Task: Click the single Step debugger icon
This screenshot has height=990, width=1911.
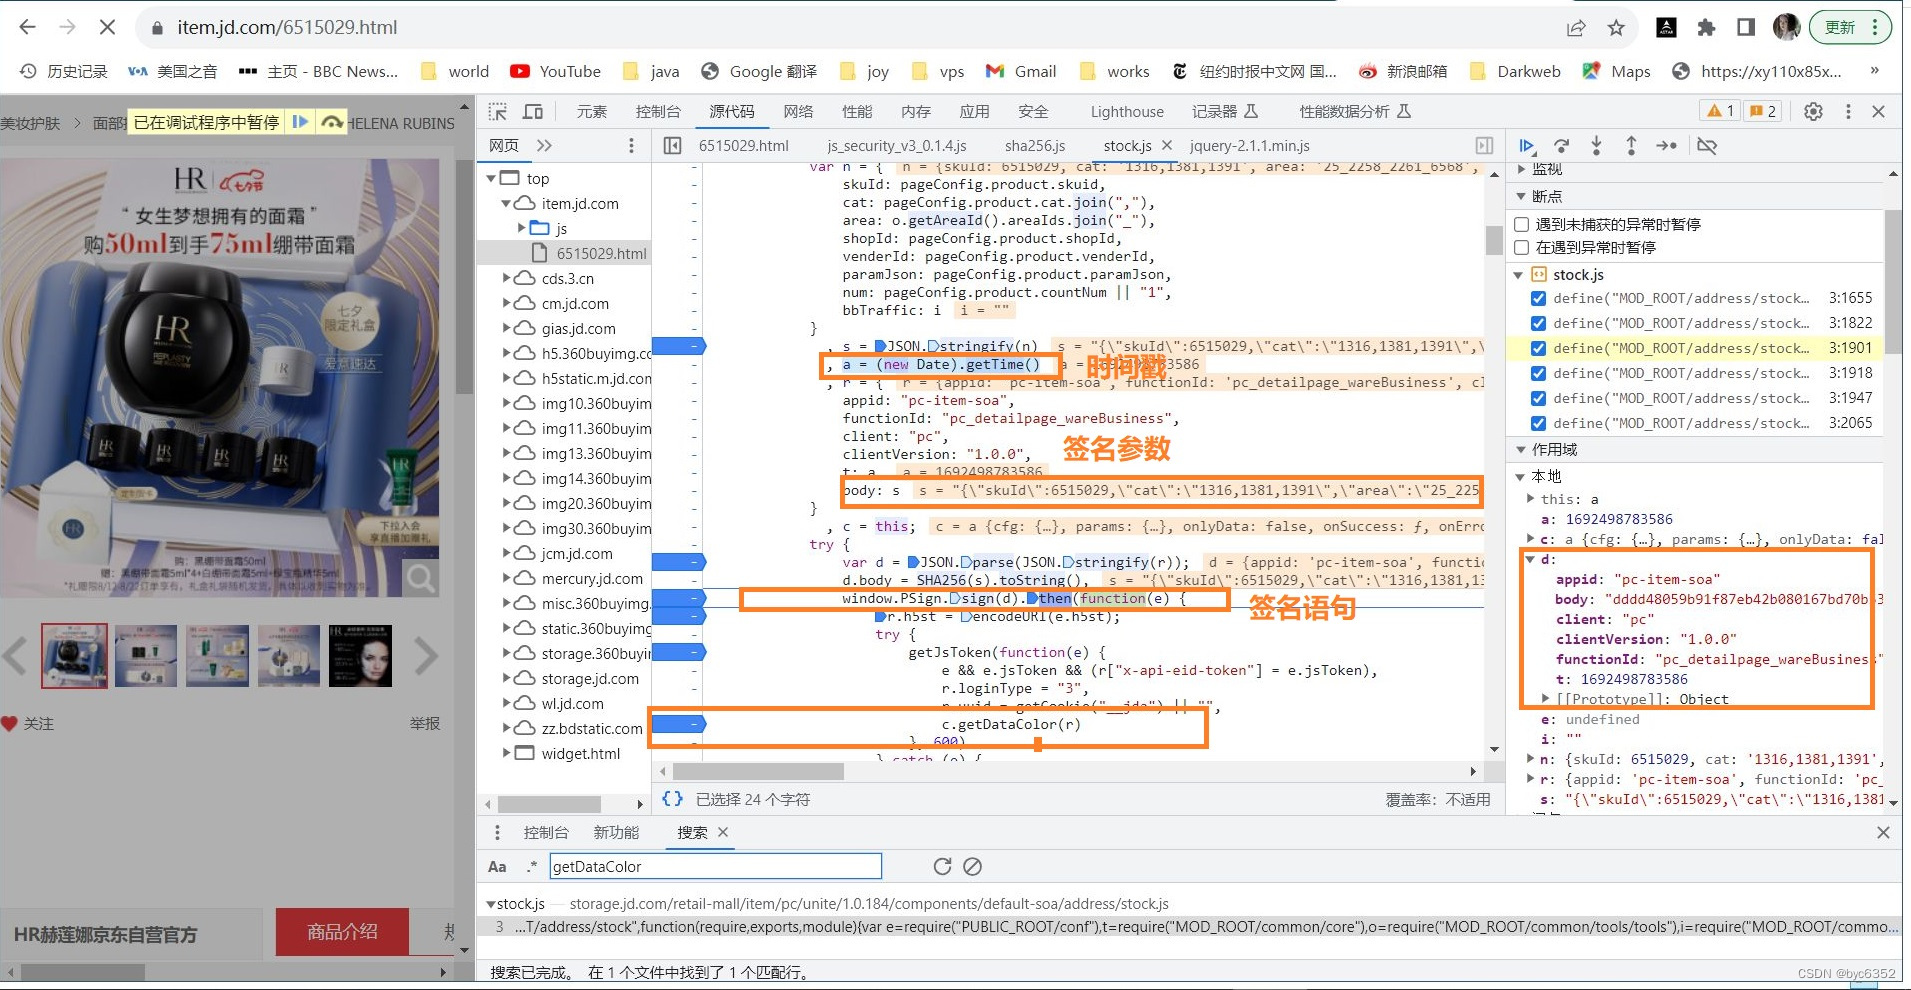Action: (x=1666, y=146)
